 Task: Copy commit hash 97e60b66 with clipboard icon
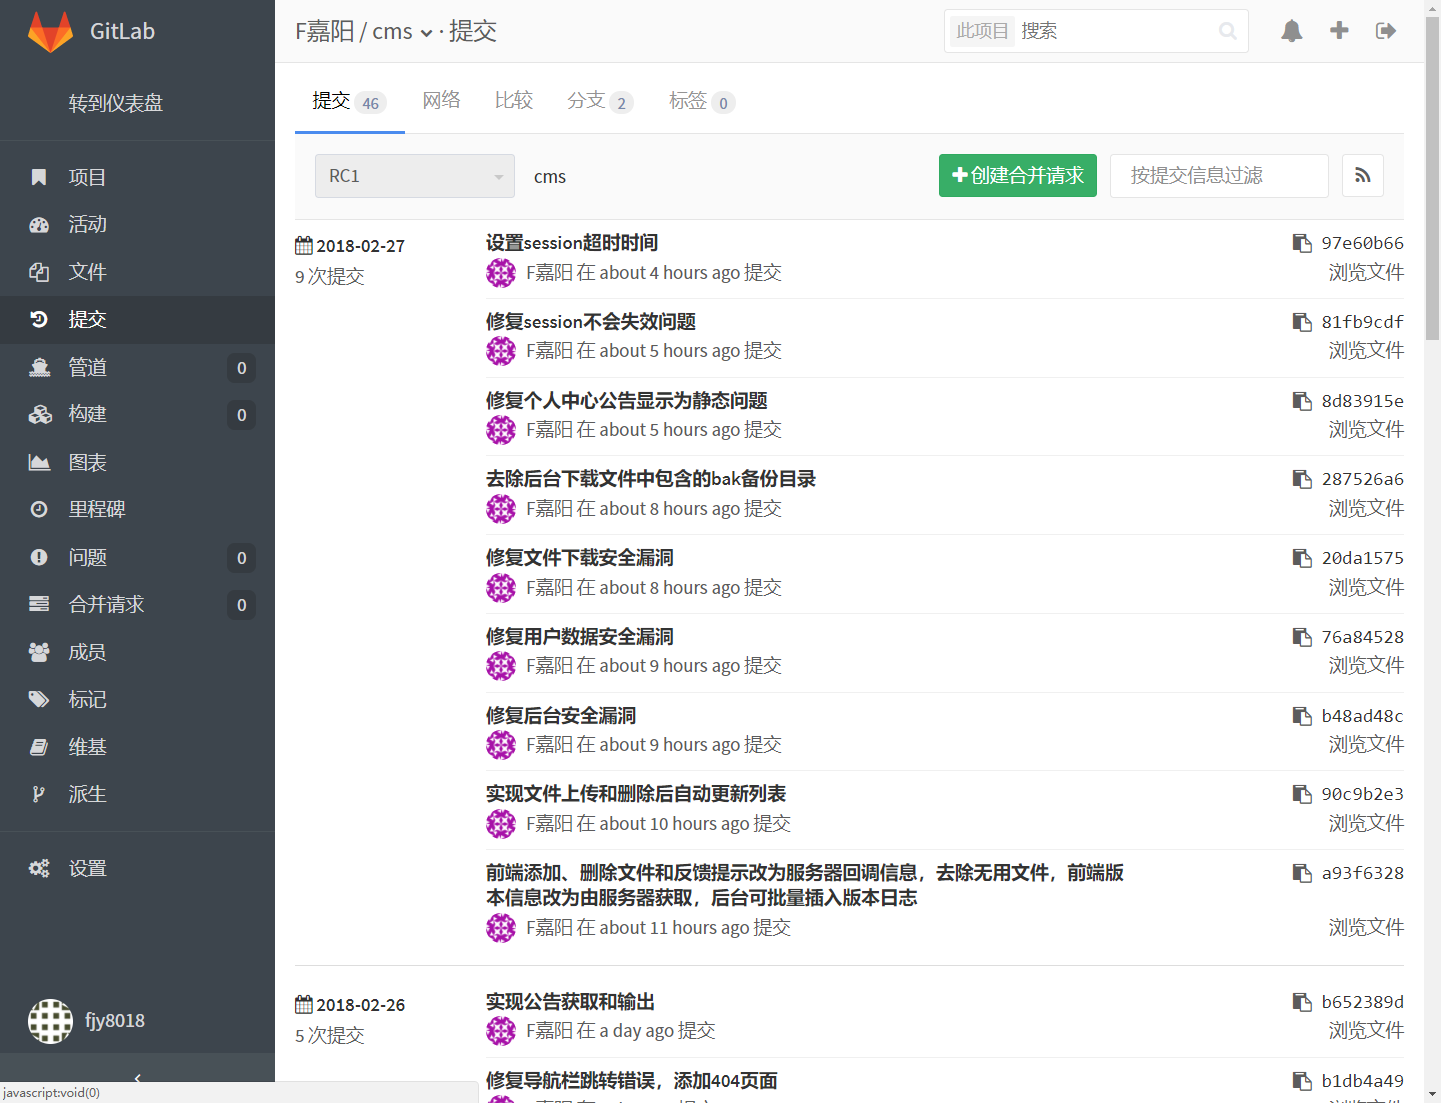click(x=1301, y=243)
